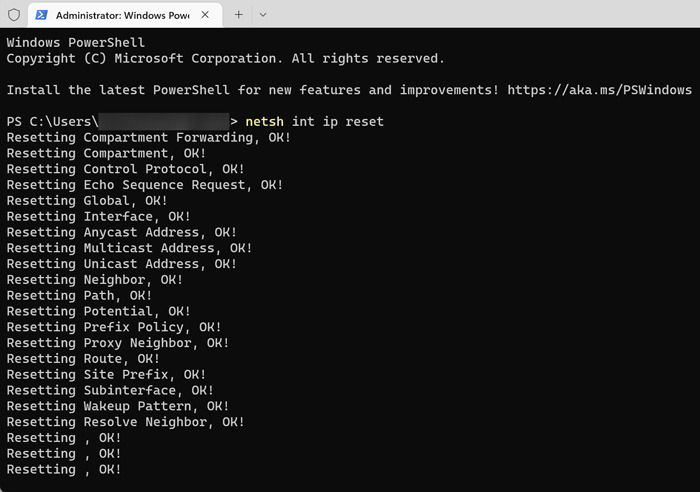Close the Administrator PowerShell tab

tap(205, 15)
